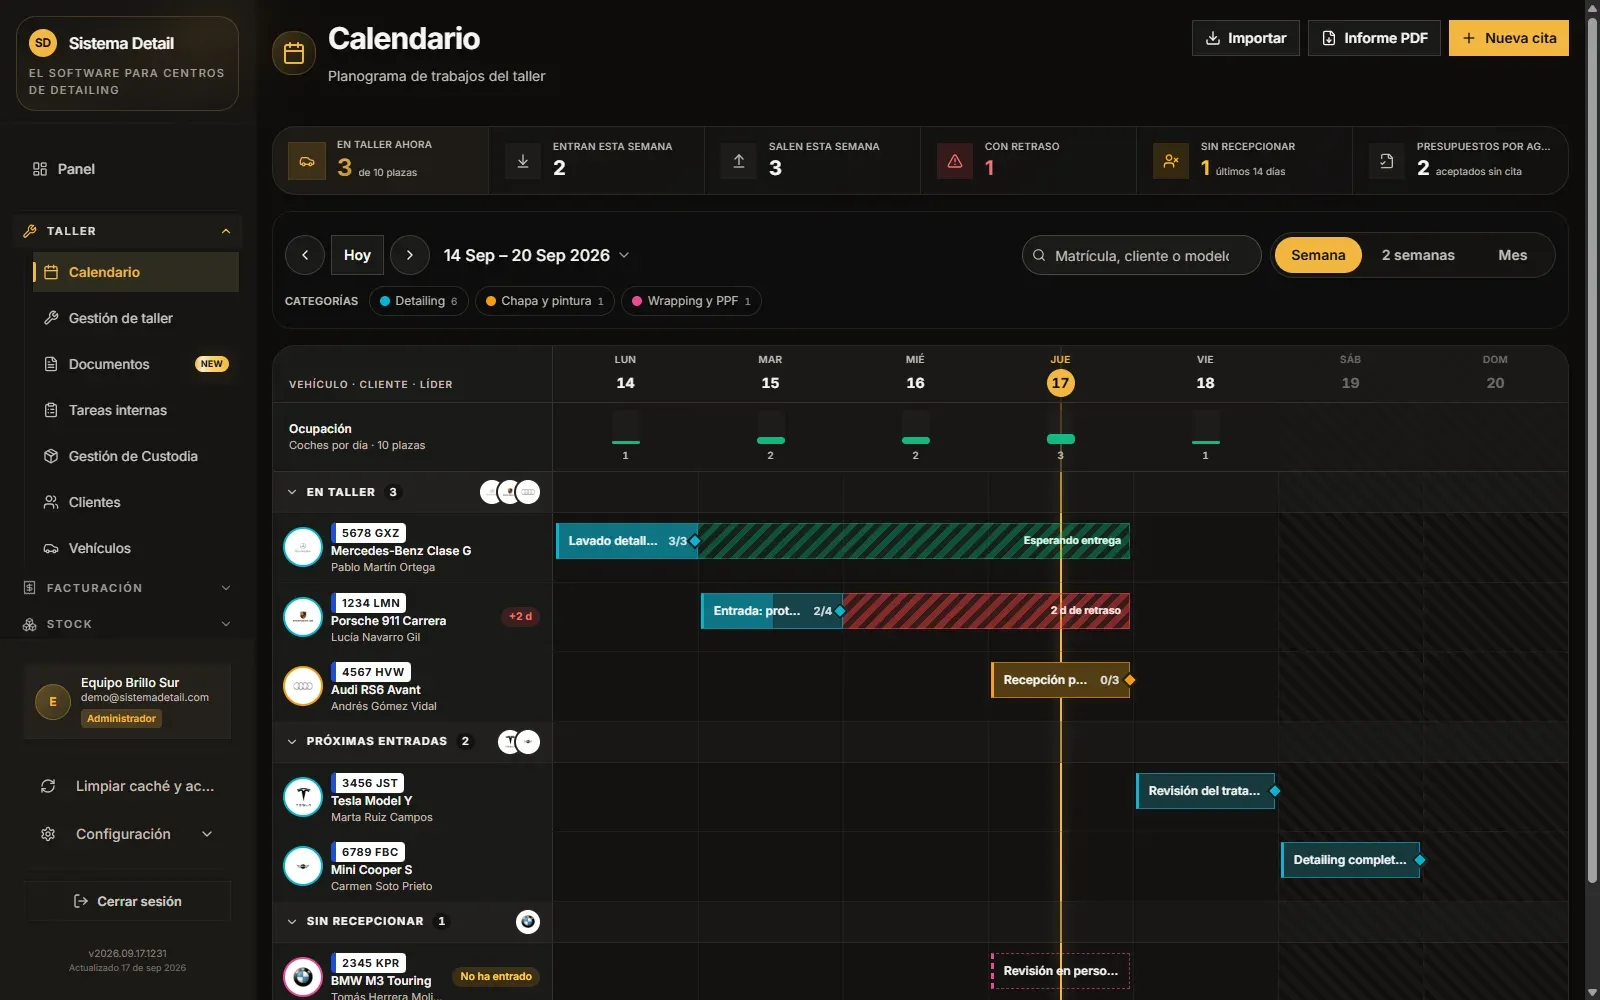Screen dimensions: 1600x1000
Task: Click the car icon in En taller ahora card
Action: (307, 161)
